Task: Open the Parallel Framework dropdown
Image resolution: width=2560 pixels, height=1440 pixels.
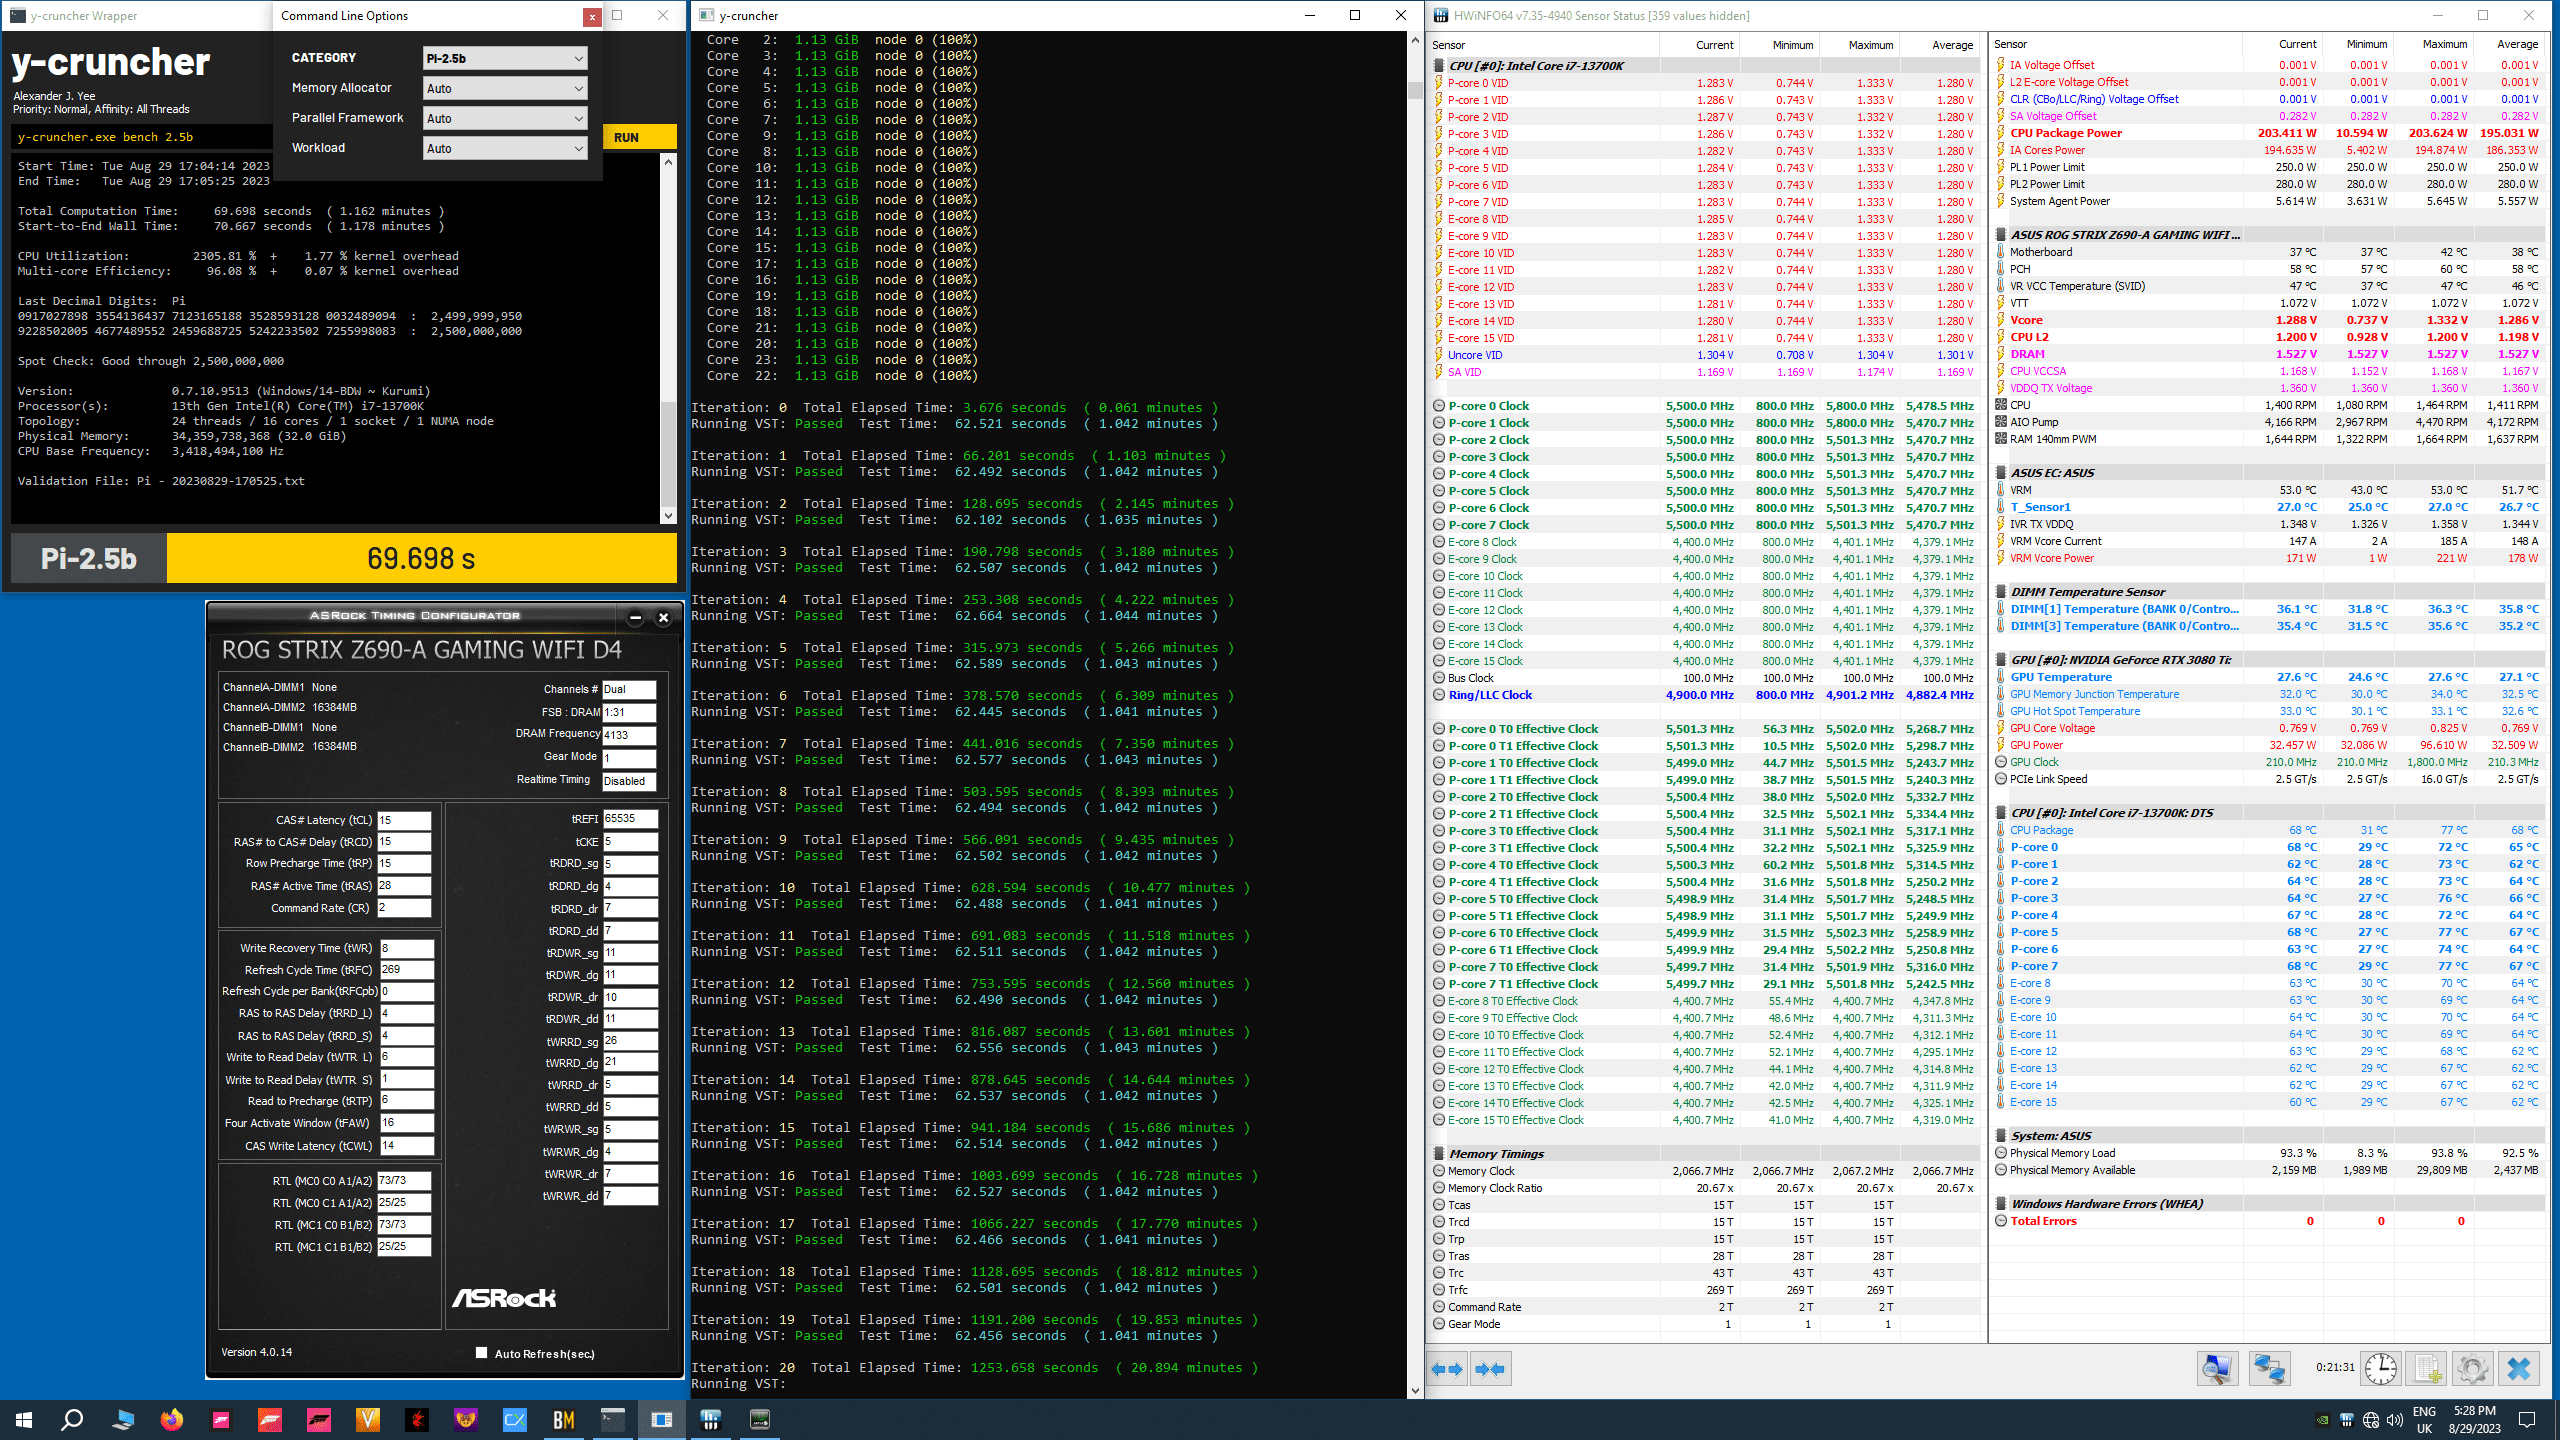Action: 505,118
